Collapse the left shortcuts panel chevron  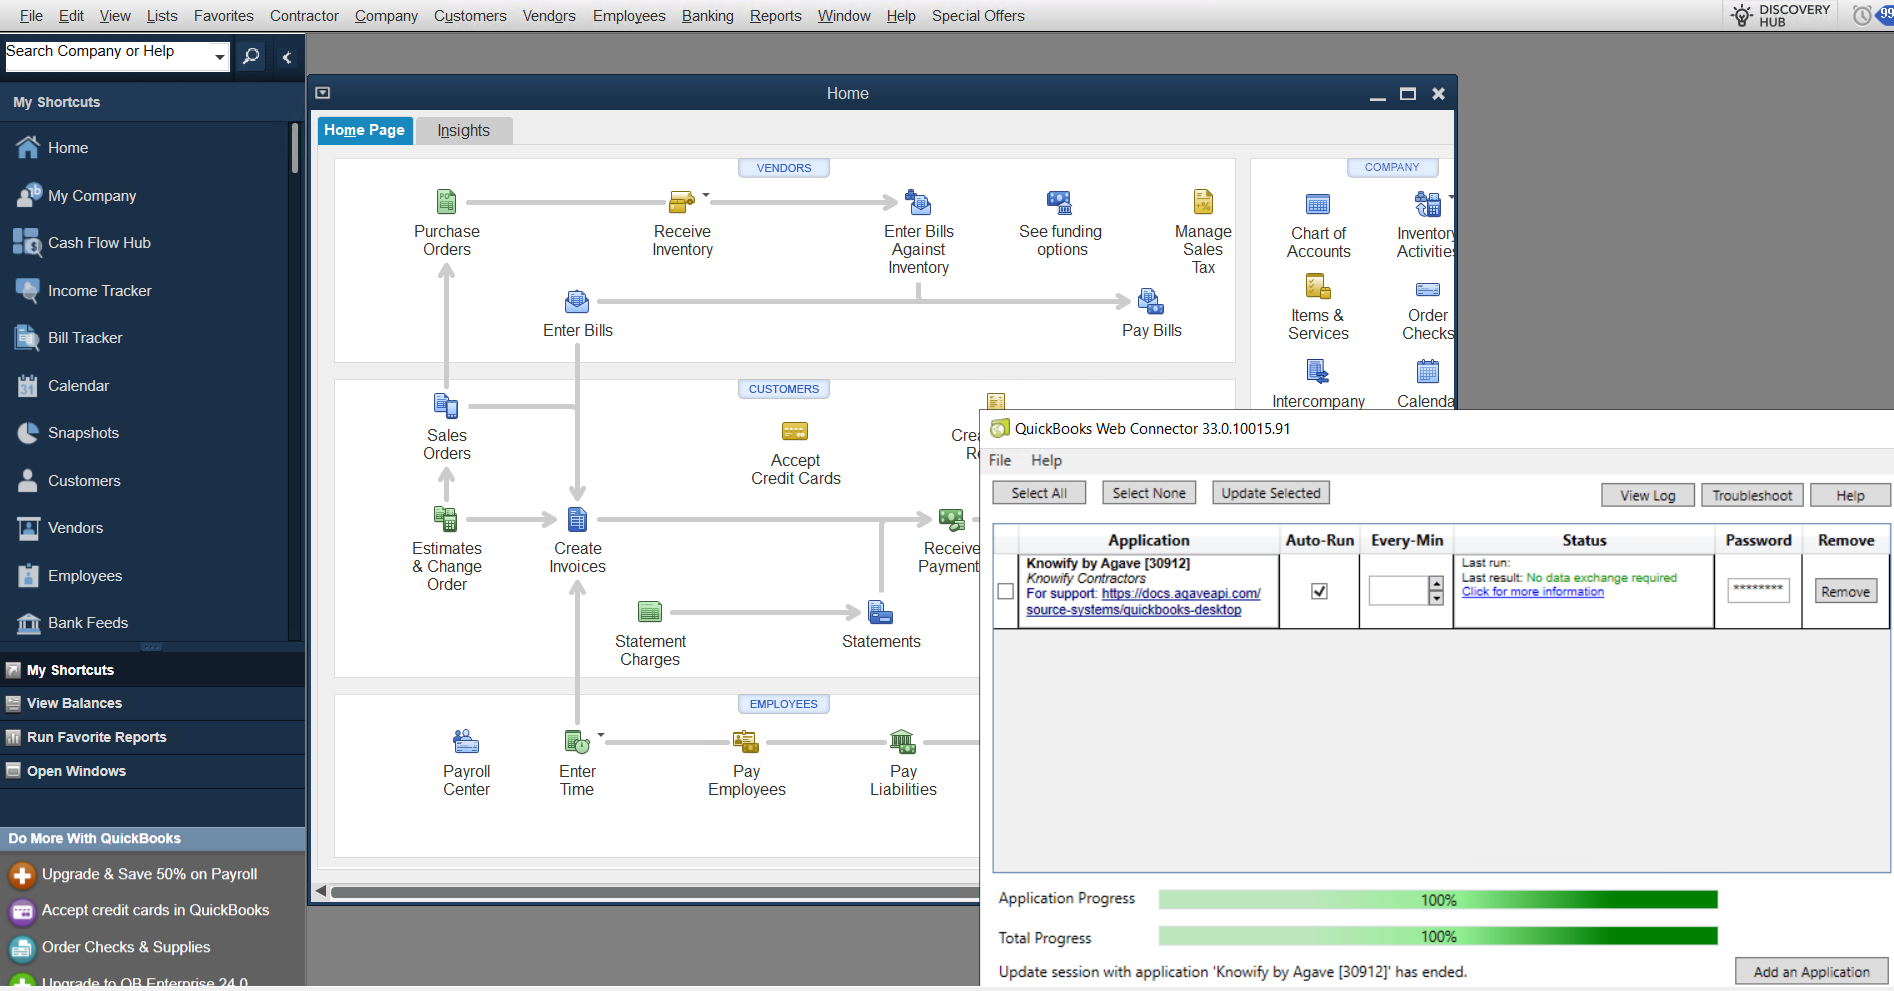[287, 57]
